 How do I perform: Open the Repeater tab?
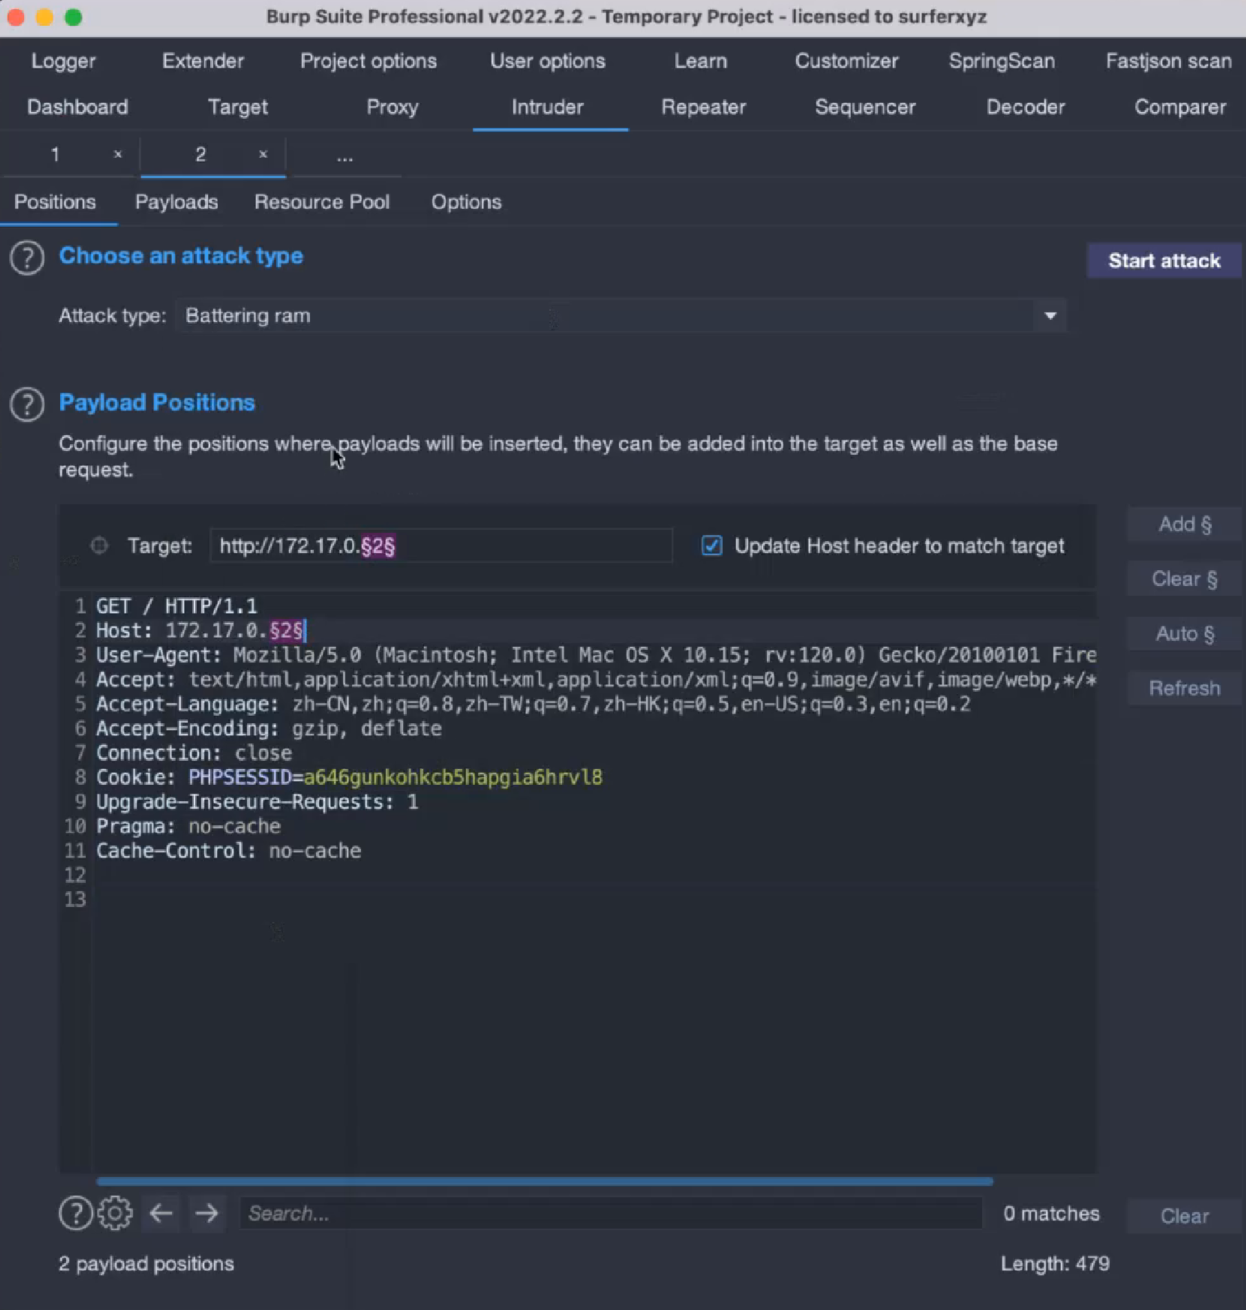click(x=704, y=107)
